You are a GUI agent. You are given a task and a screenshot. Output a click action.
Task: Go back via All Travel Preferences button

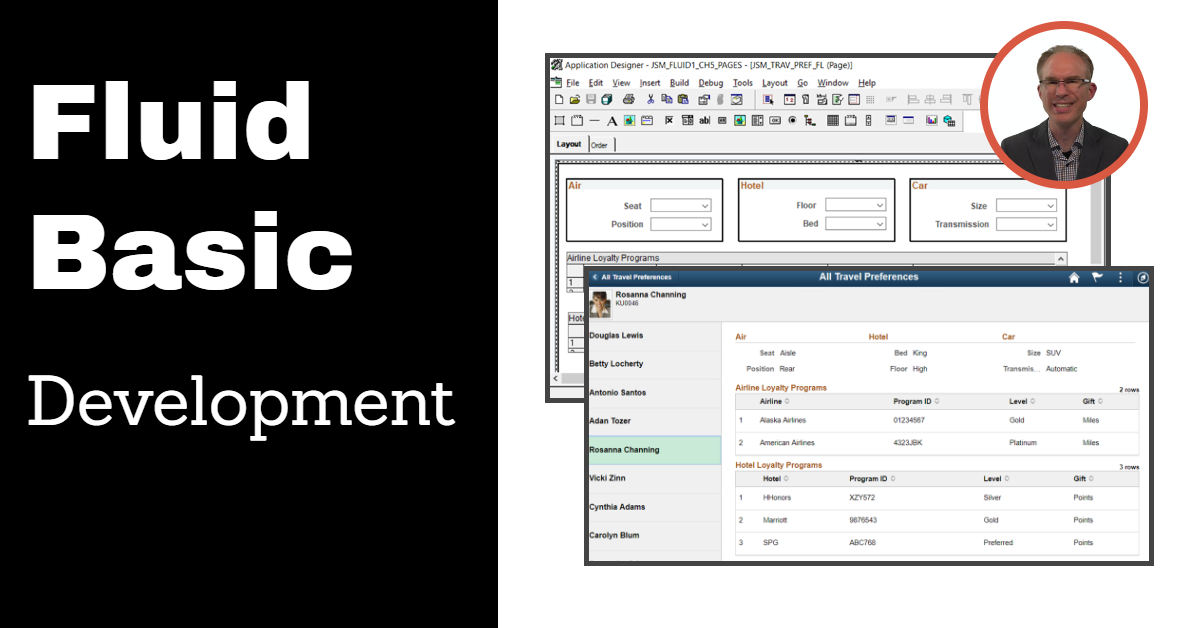coord(631,277)
